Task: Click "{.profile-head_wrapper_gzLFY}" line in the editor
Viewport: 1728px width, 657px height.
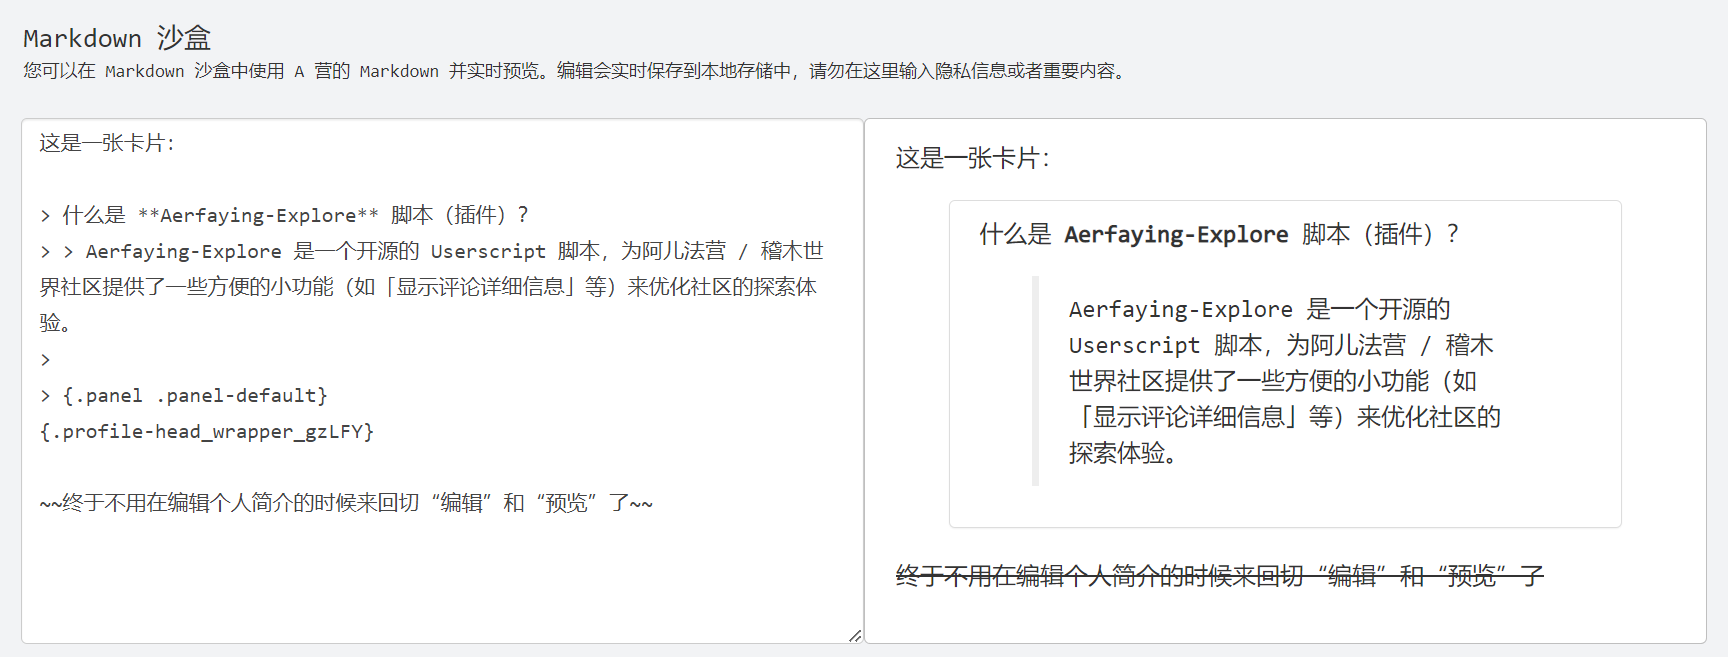Action: (207, 431)
